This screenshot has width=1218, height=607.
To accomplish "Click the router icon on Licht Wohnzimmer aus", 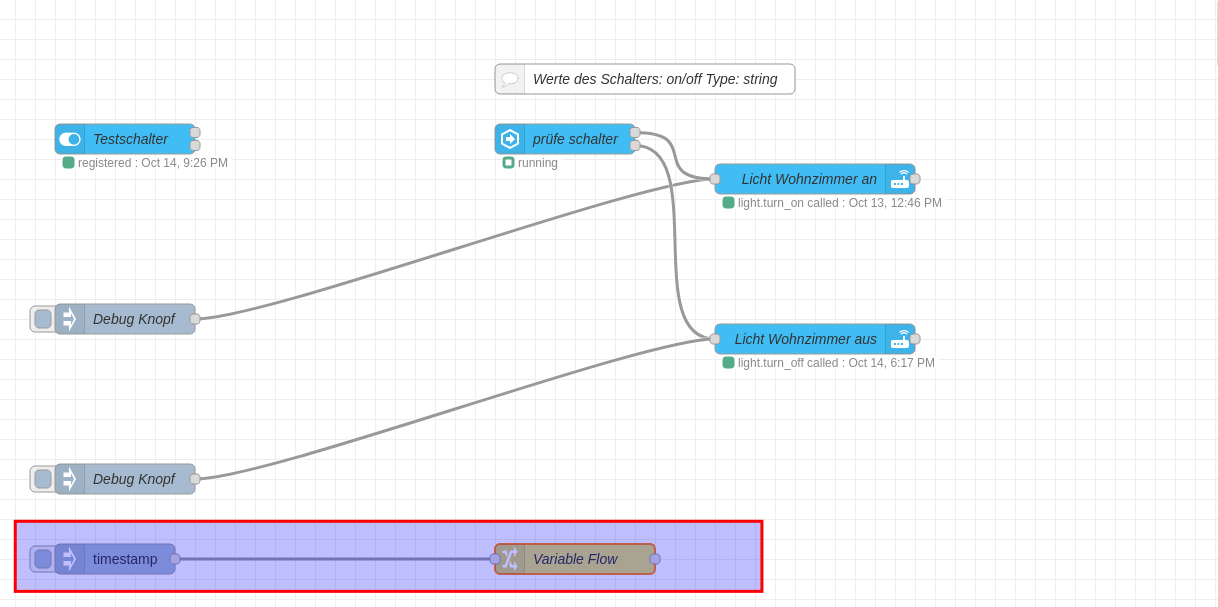I will [900, 339].
